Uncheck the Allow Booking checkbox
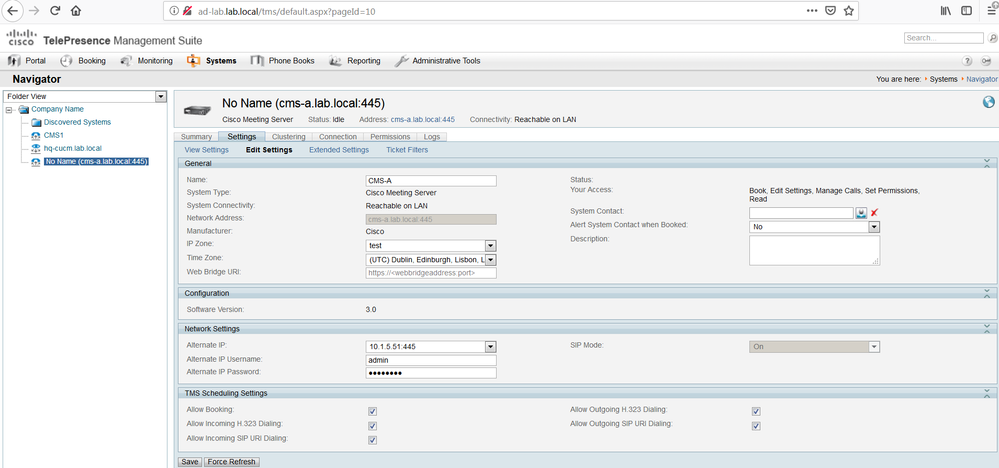Image resolution: width=999 pixels, height=468 pixels. [x=373, y=411]
